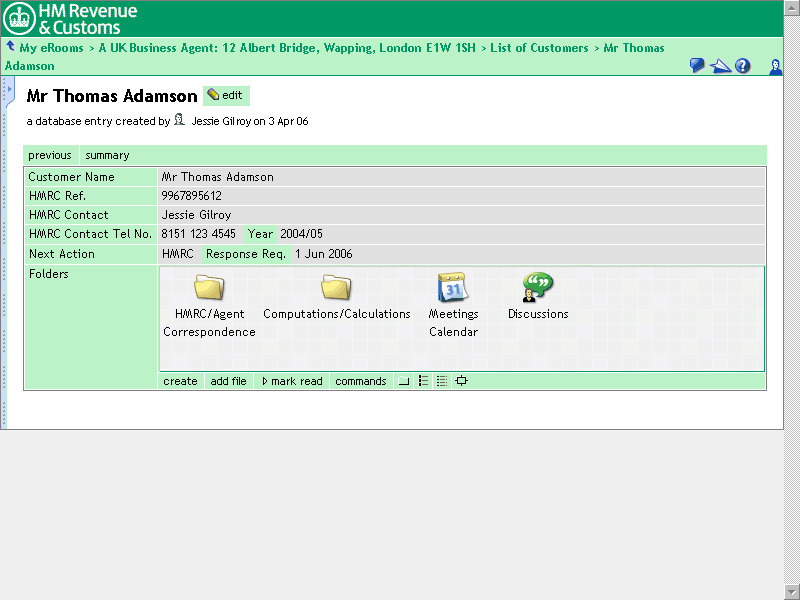Viewport: 800px width, 600px height.
Task: Open the Discussions item
Action: pyautogui.click(x=537, y=290)
